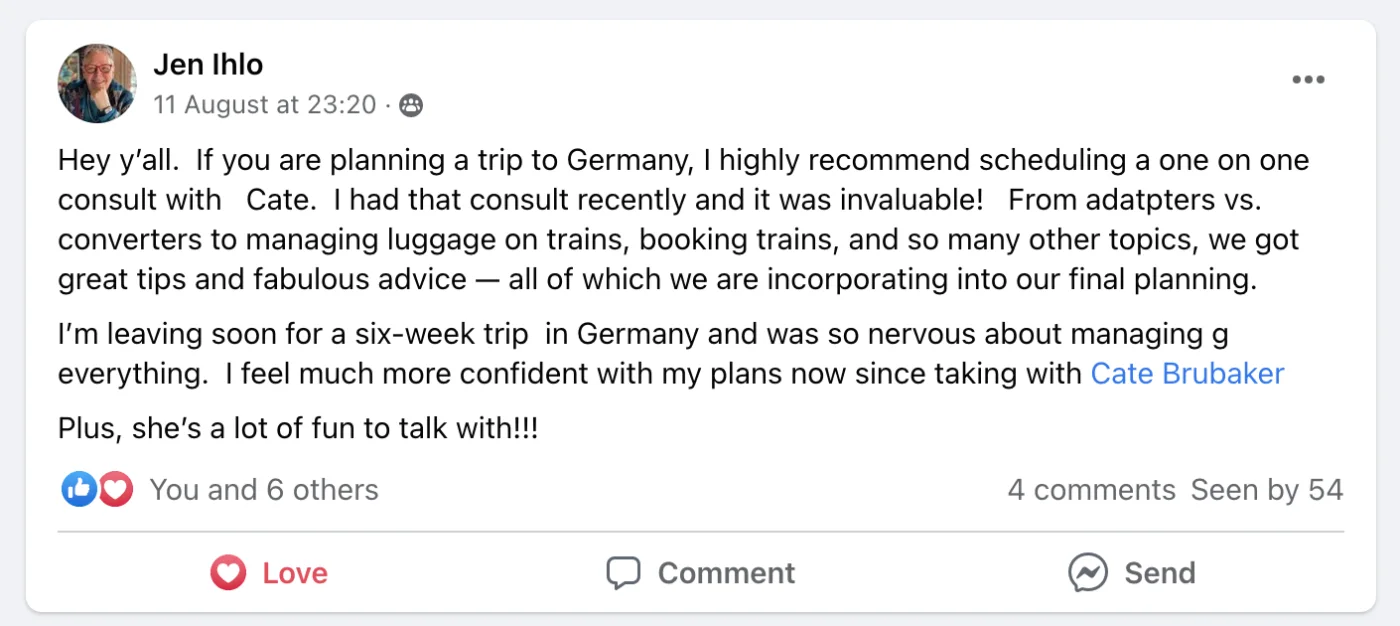
Task: Toggle the Love reaction button
Action: [x=269, y=573]
